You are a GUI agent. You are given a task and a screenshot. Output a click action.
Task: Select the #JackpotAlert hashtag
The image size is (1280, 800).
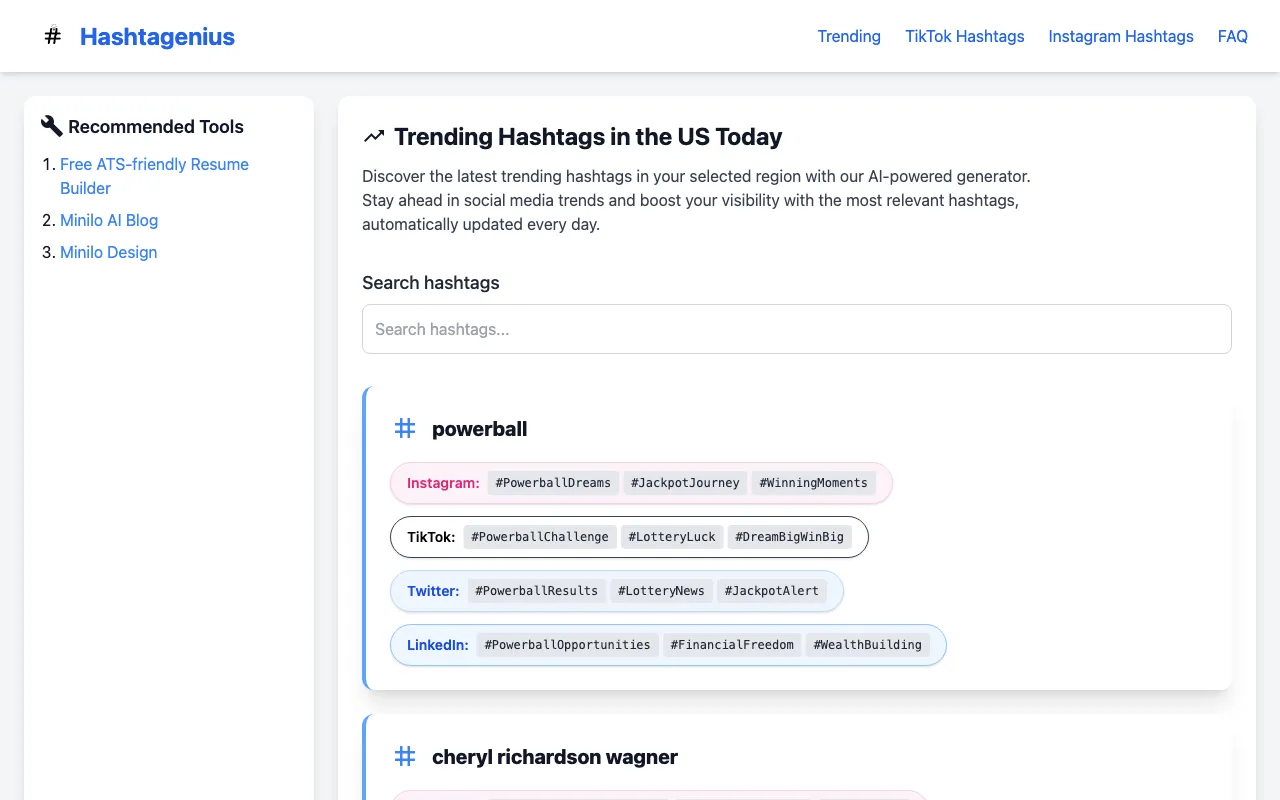click(772, 591)
